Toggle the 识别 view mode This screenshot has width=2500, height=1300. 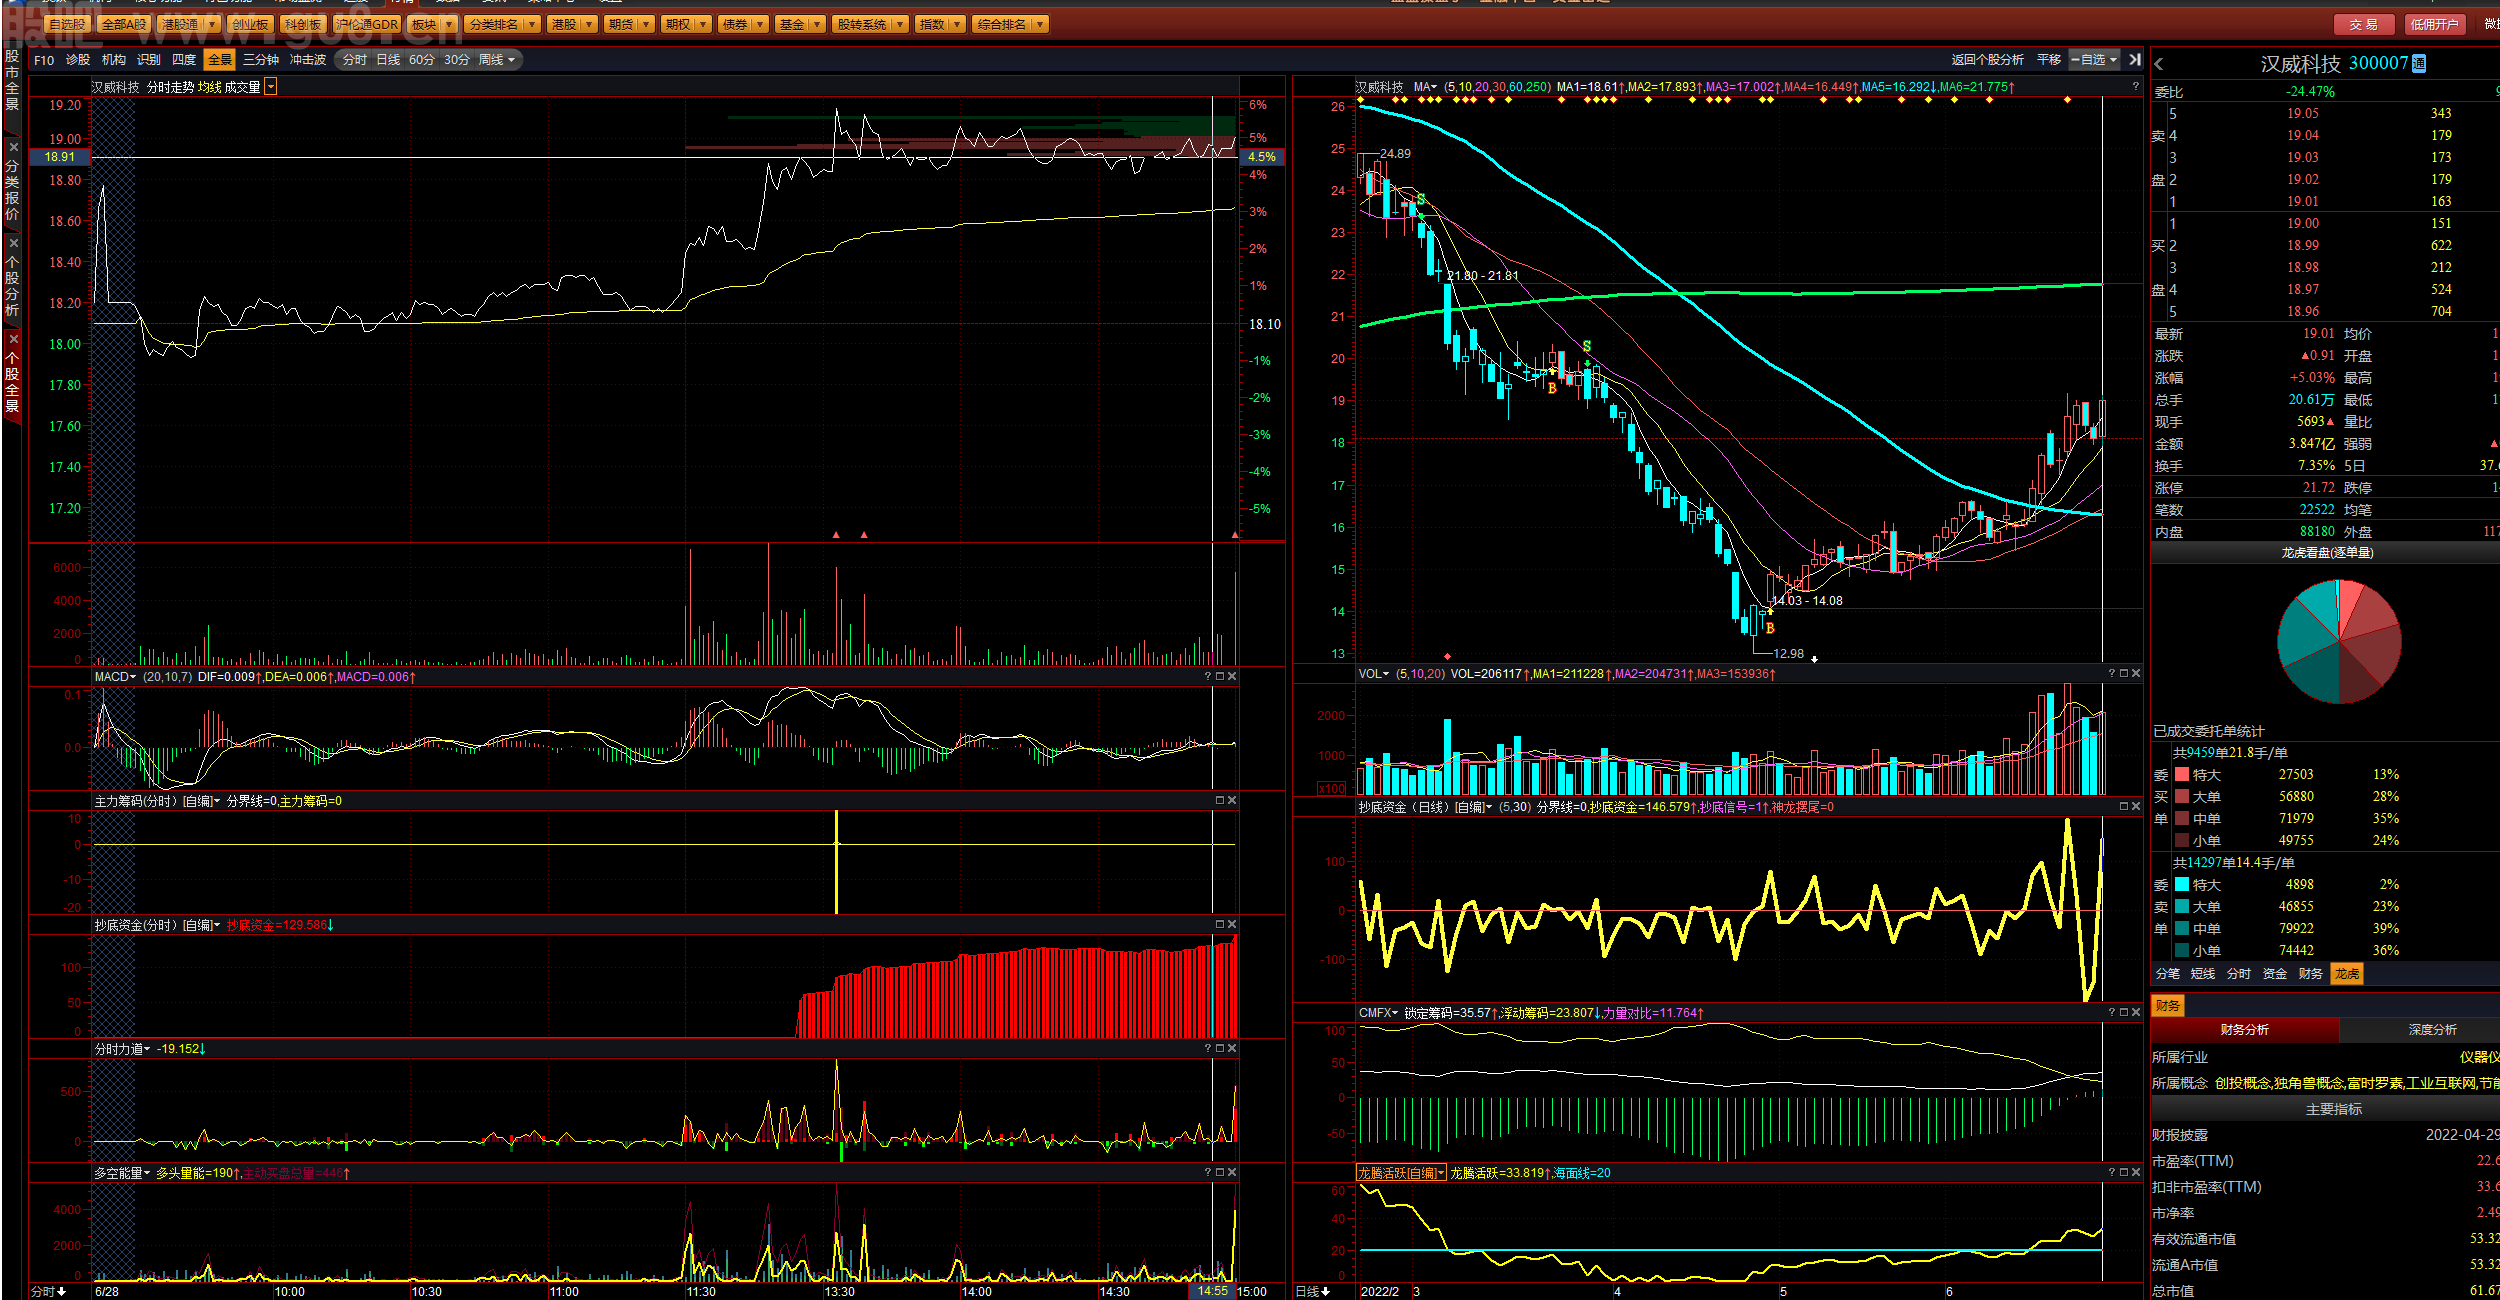(x=149, y=60)
